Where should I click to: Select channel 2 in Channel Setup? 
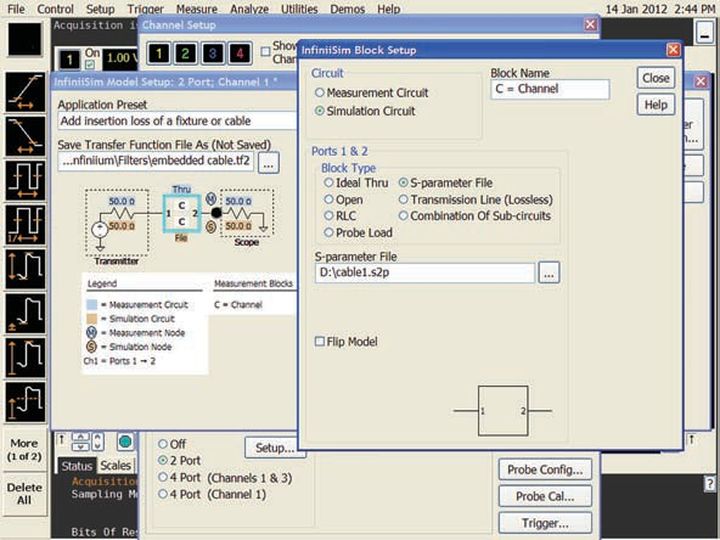pos(186,53)
